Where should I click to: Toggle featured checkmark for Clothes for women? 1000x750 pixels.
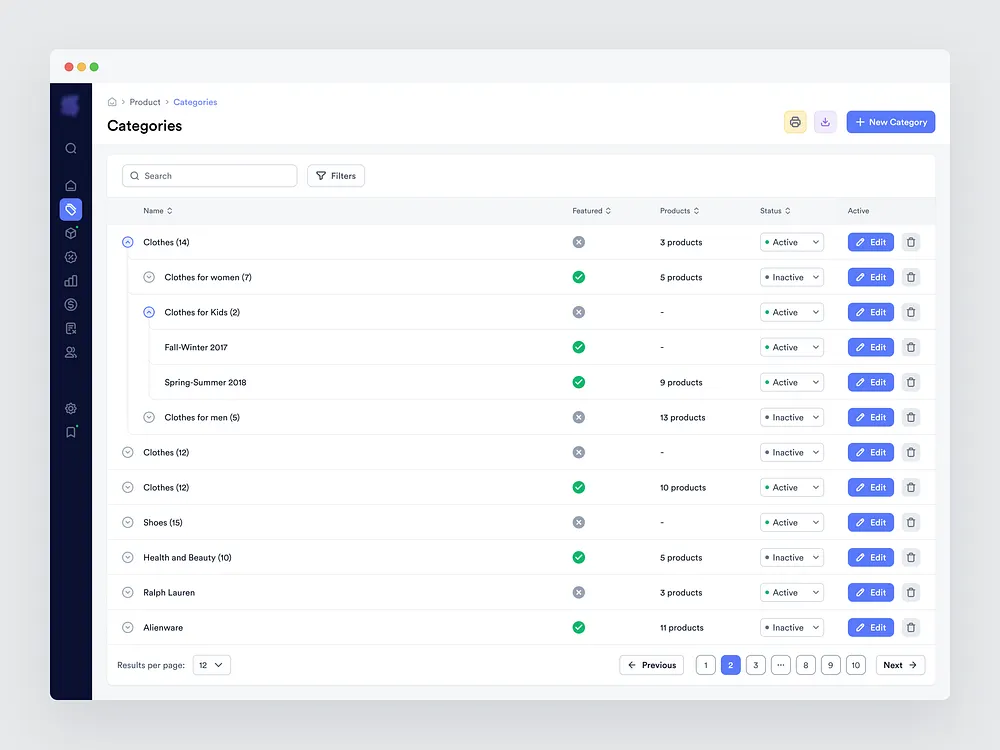pos(578,277)
